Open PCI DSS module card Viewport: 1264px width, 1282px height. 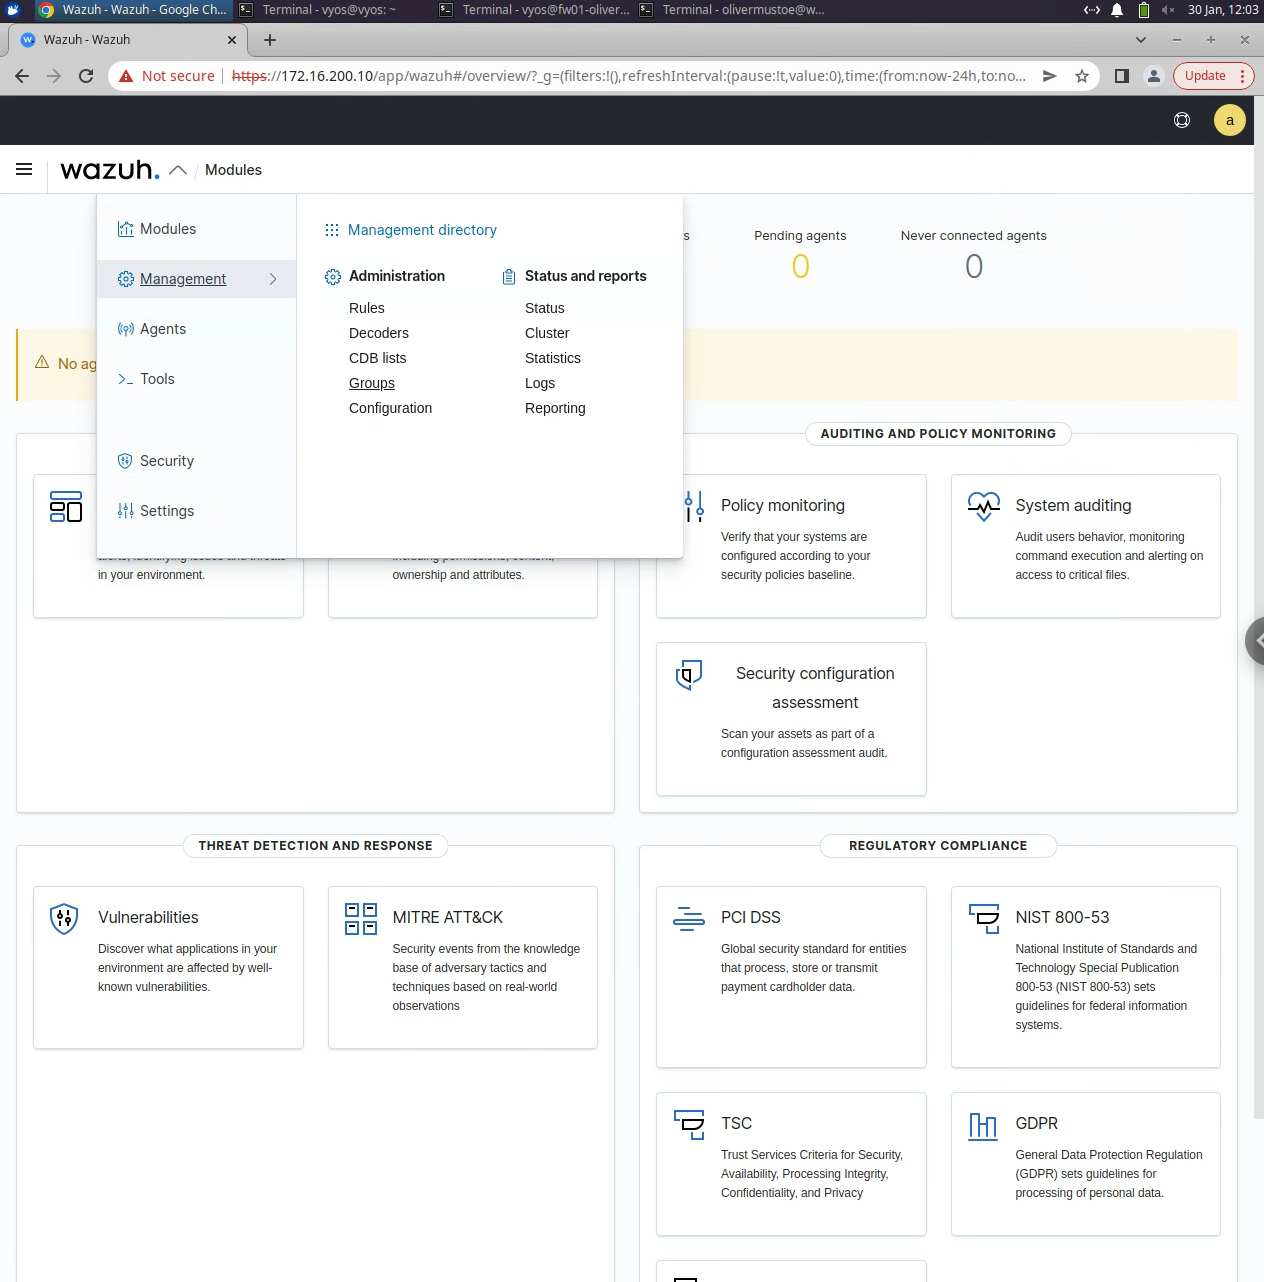click(x=791, y=977)
